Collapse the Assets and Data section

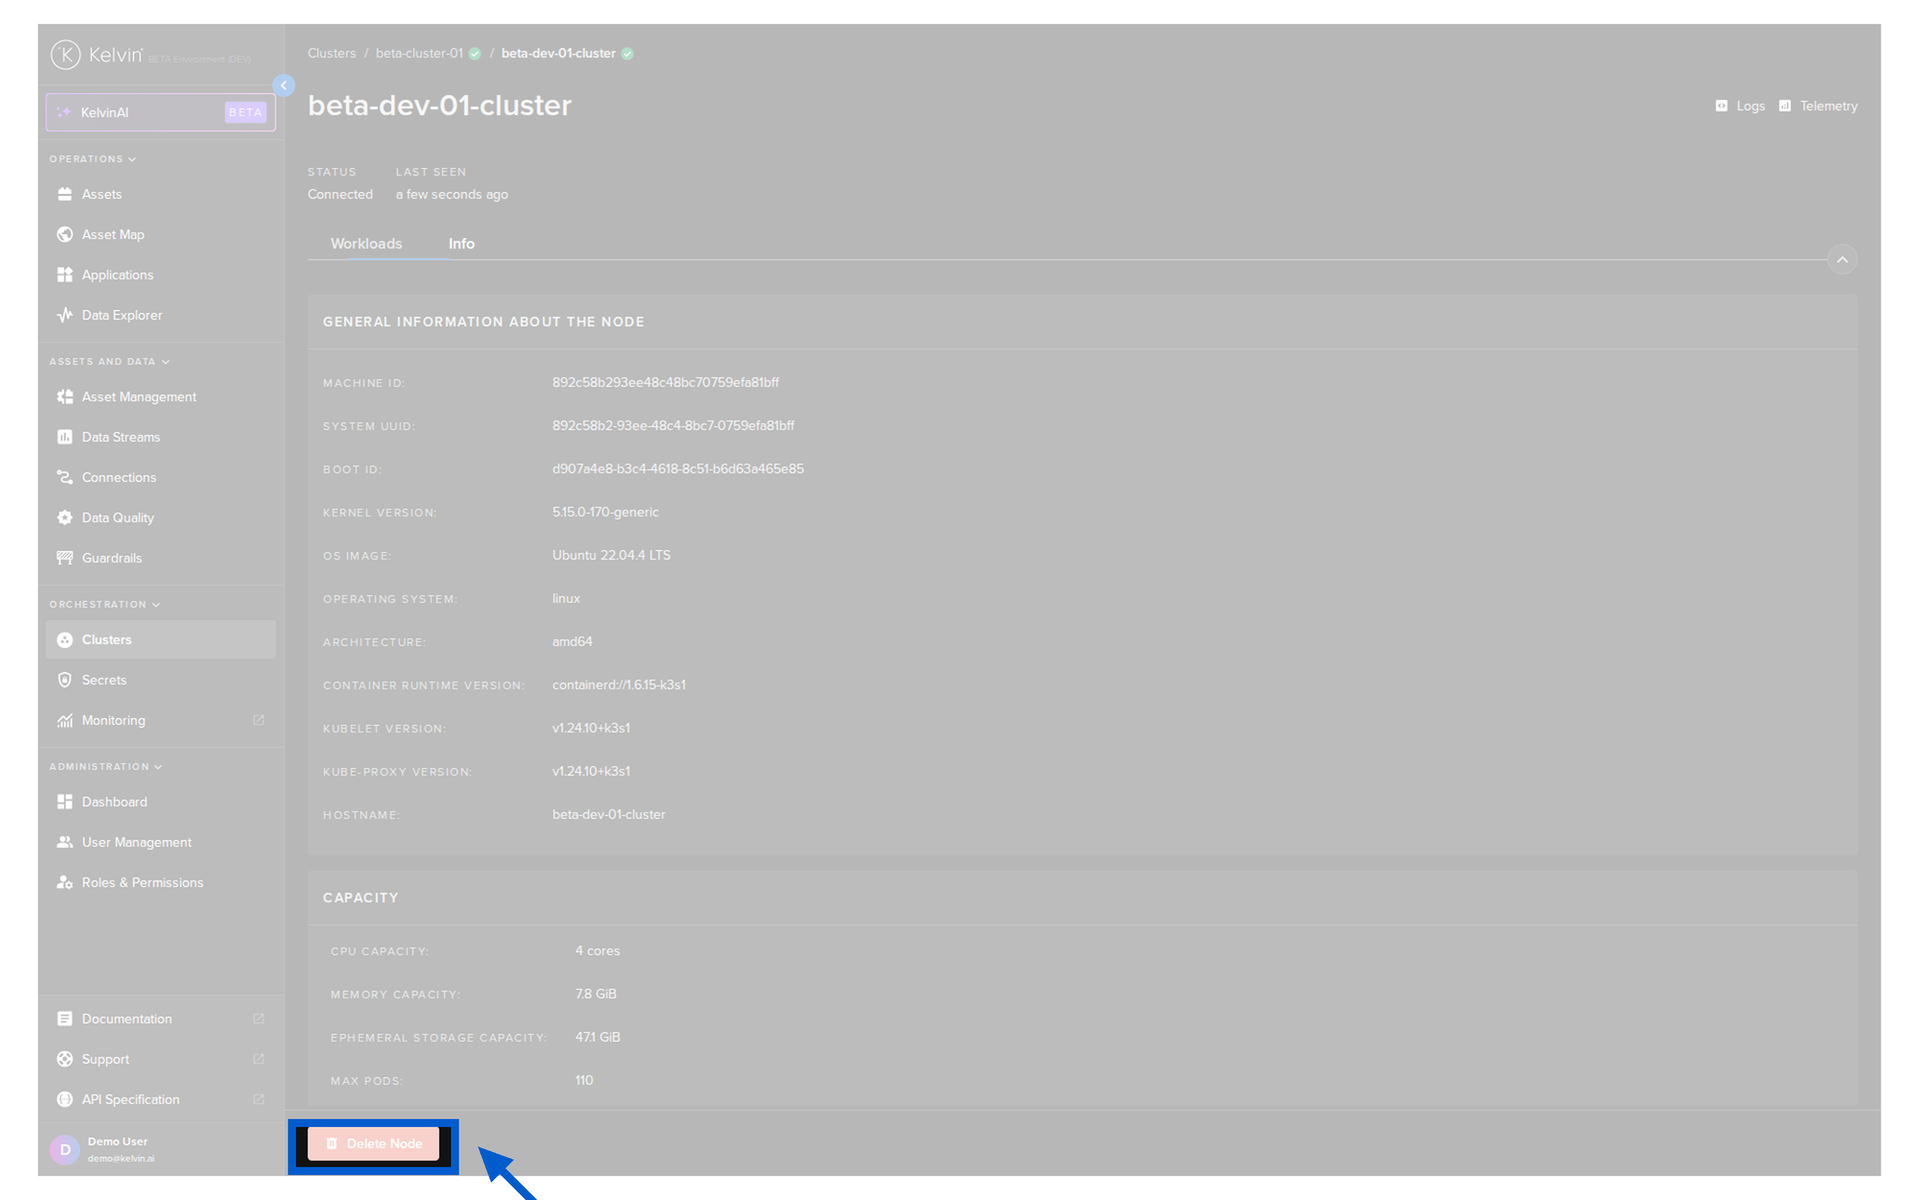click(165, 362)
